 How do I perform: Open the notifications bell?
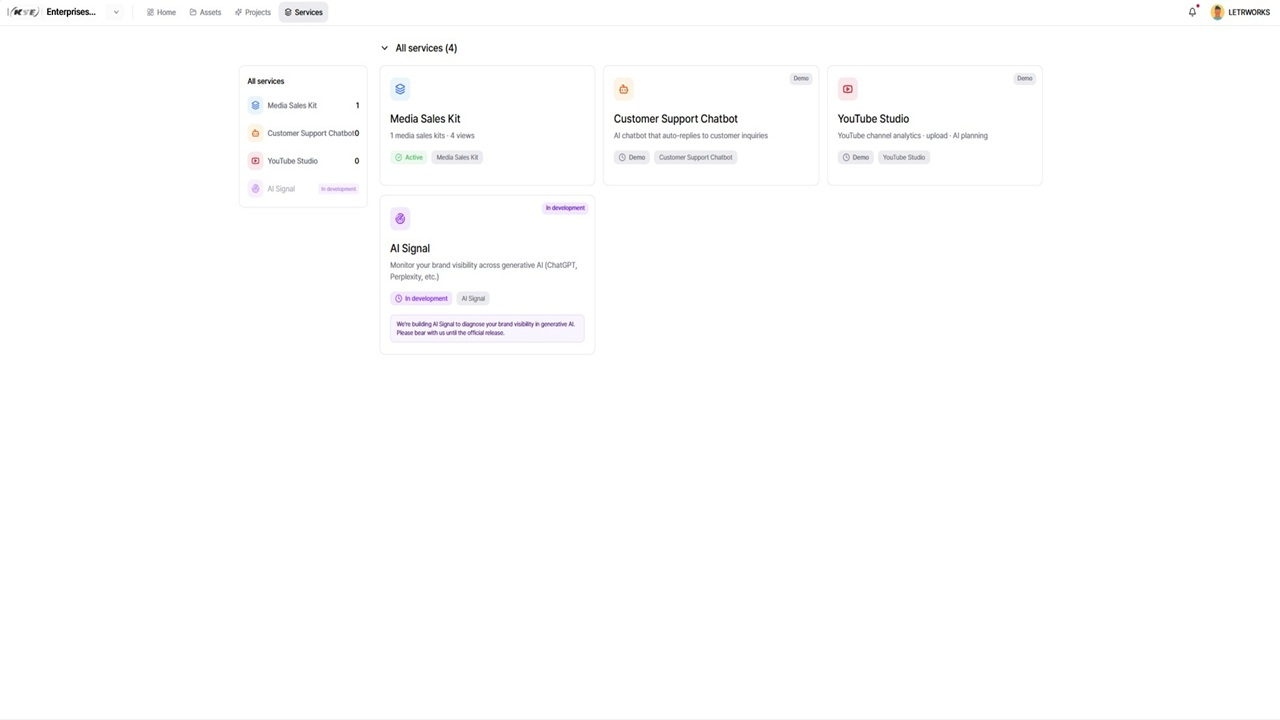point(1192,12)
